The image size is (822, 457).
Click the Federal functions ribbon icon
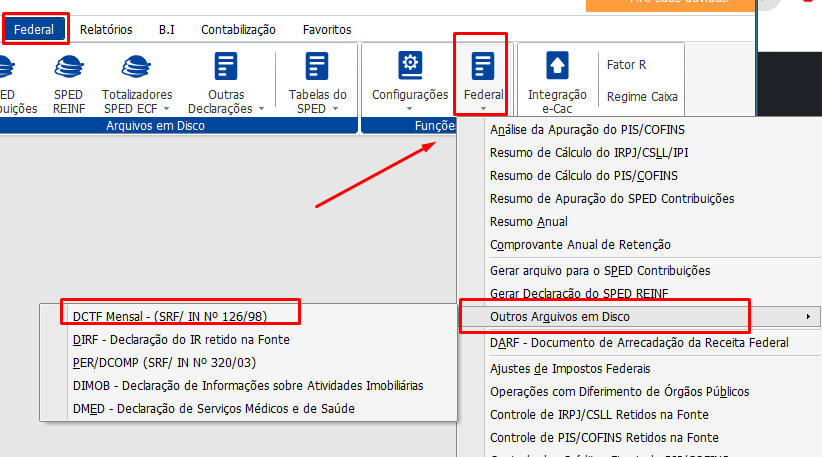point(483,66)
